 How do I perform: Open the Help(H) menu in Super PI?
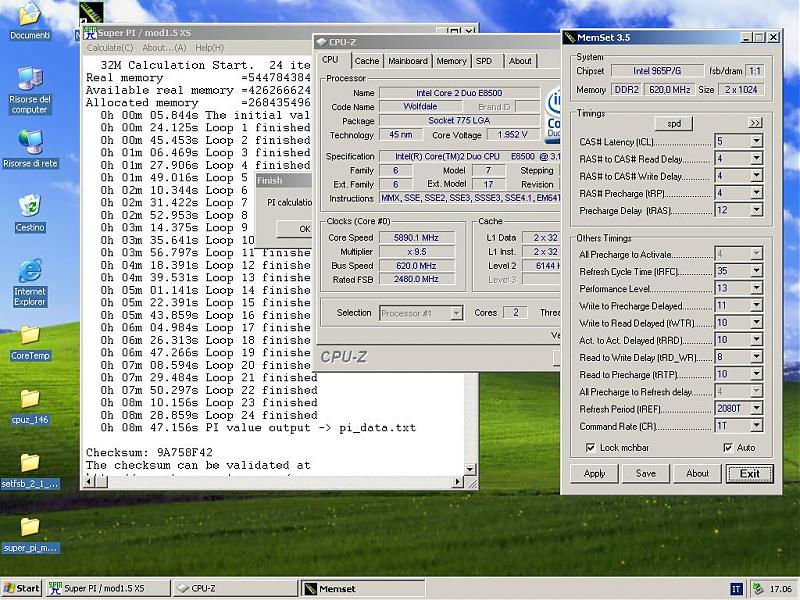(209, 48)
